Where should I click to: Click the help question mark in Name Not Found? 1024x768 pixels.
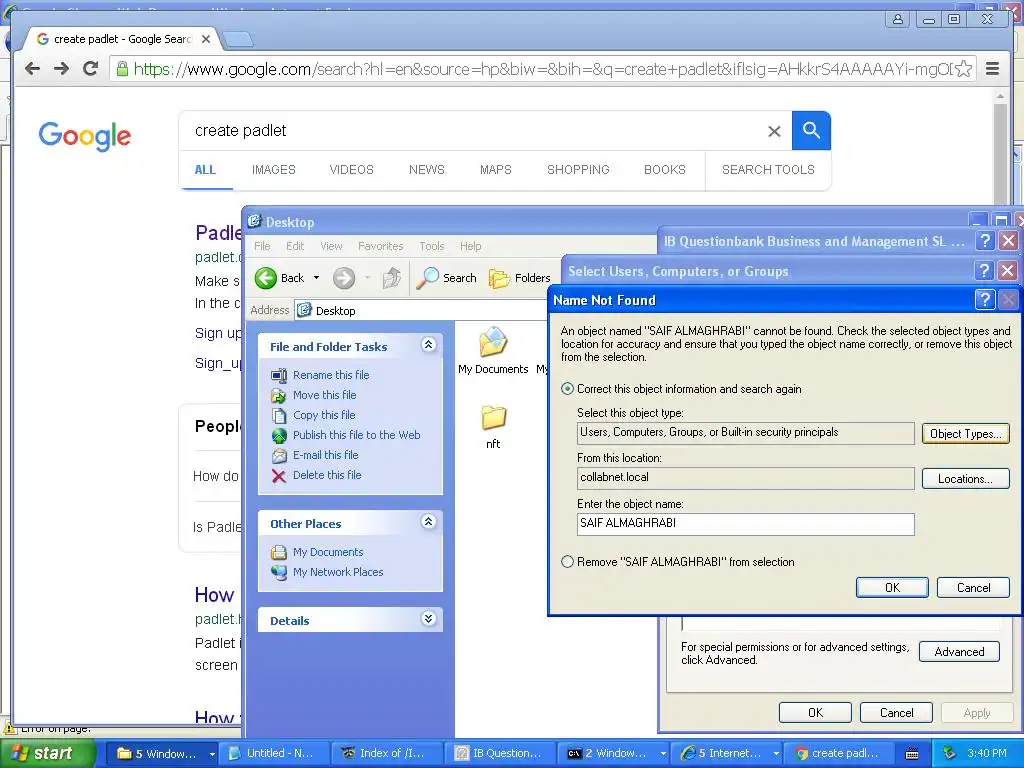point(984,300)
